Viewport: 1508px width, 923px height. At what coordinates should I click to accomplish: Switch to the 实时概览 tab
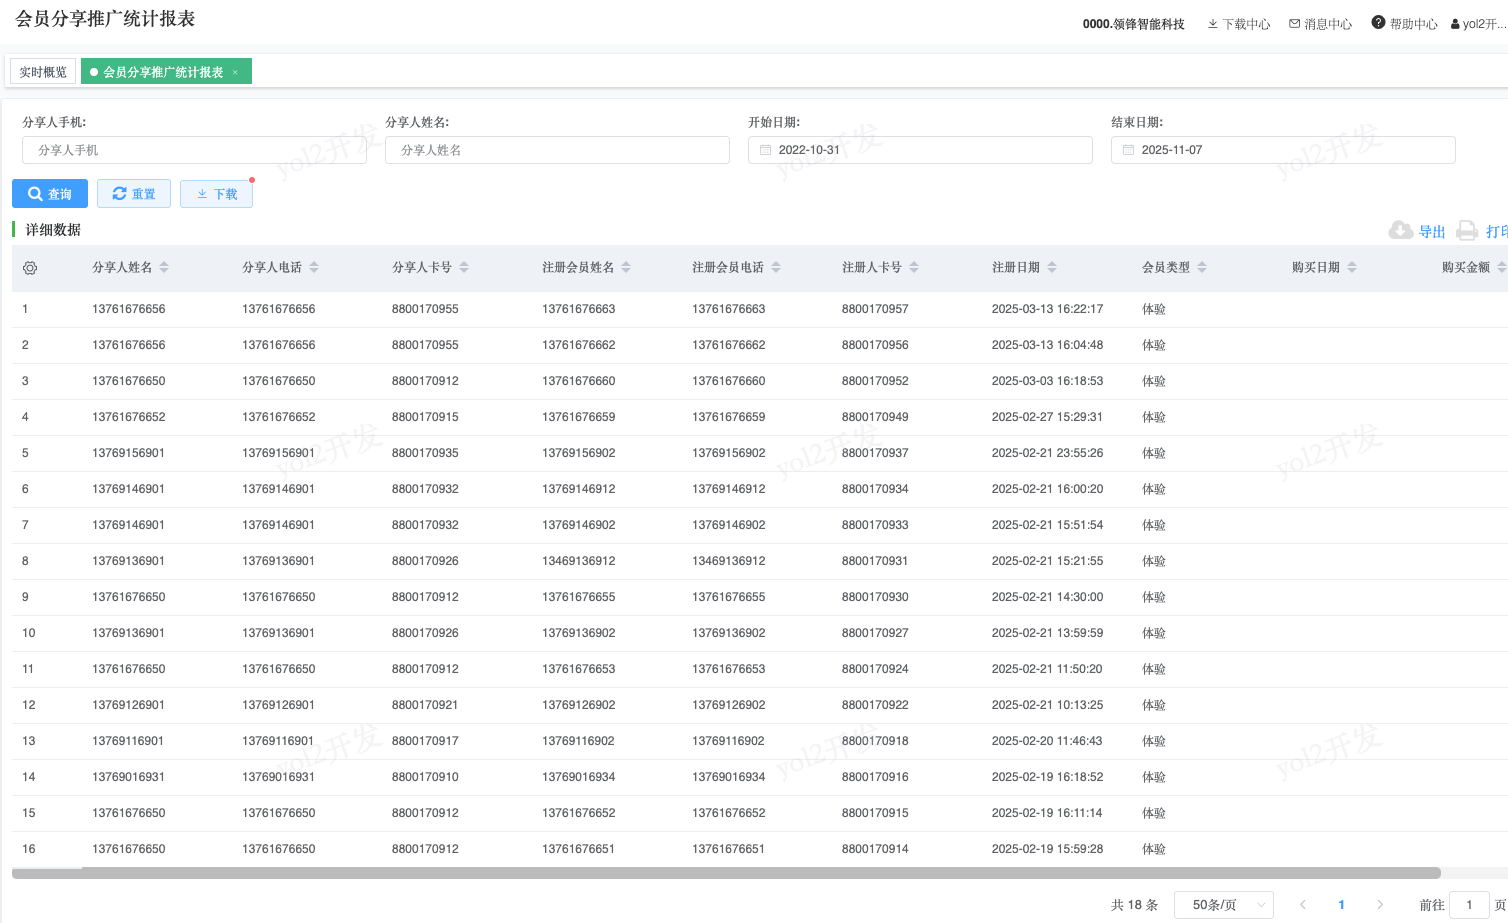pos(43,72)
